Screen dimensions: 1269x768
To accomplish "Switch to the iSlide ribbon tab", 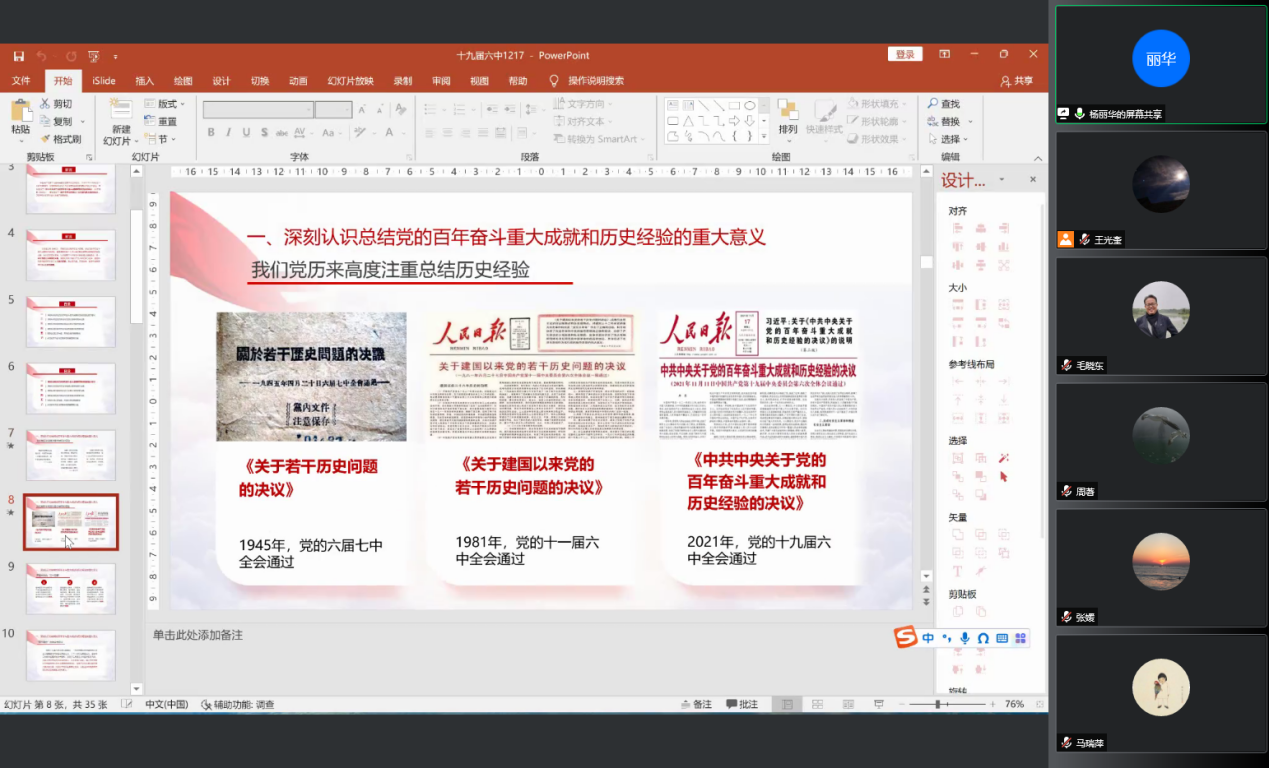I will [104, 81].
